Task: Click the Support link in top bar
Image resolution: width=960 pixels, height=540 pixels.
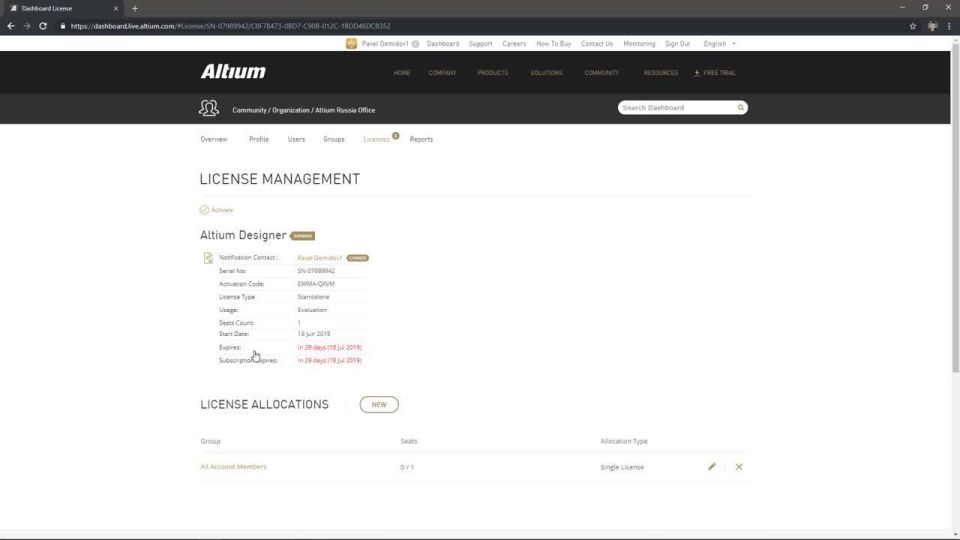Action: (481, 44)
